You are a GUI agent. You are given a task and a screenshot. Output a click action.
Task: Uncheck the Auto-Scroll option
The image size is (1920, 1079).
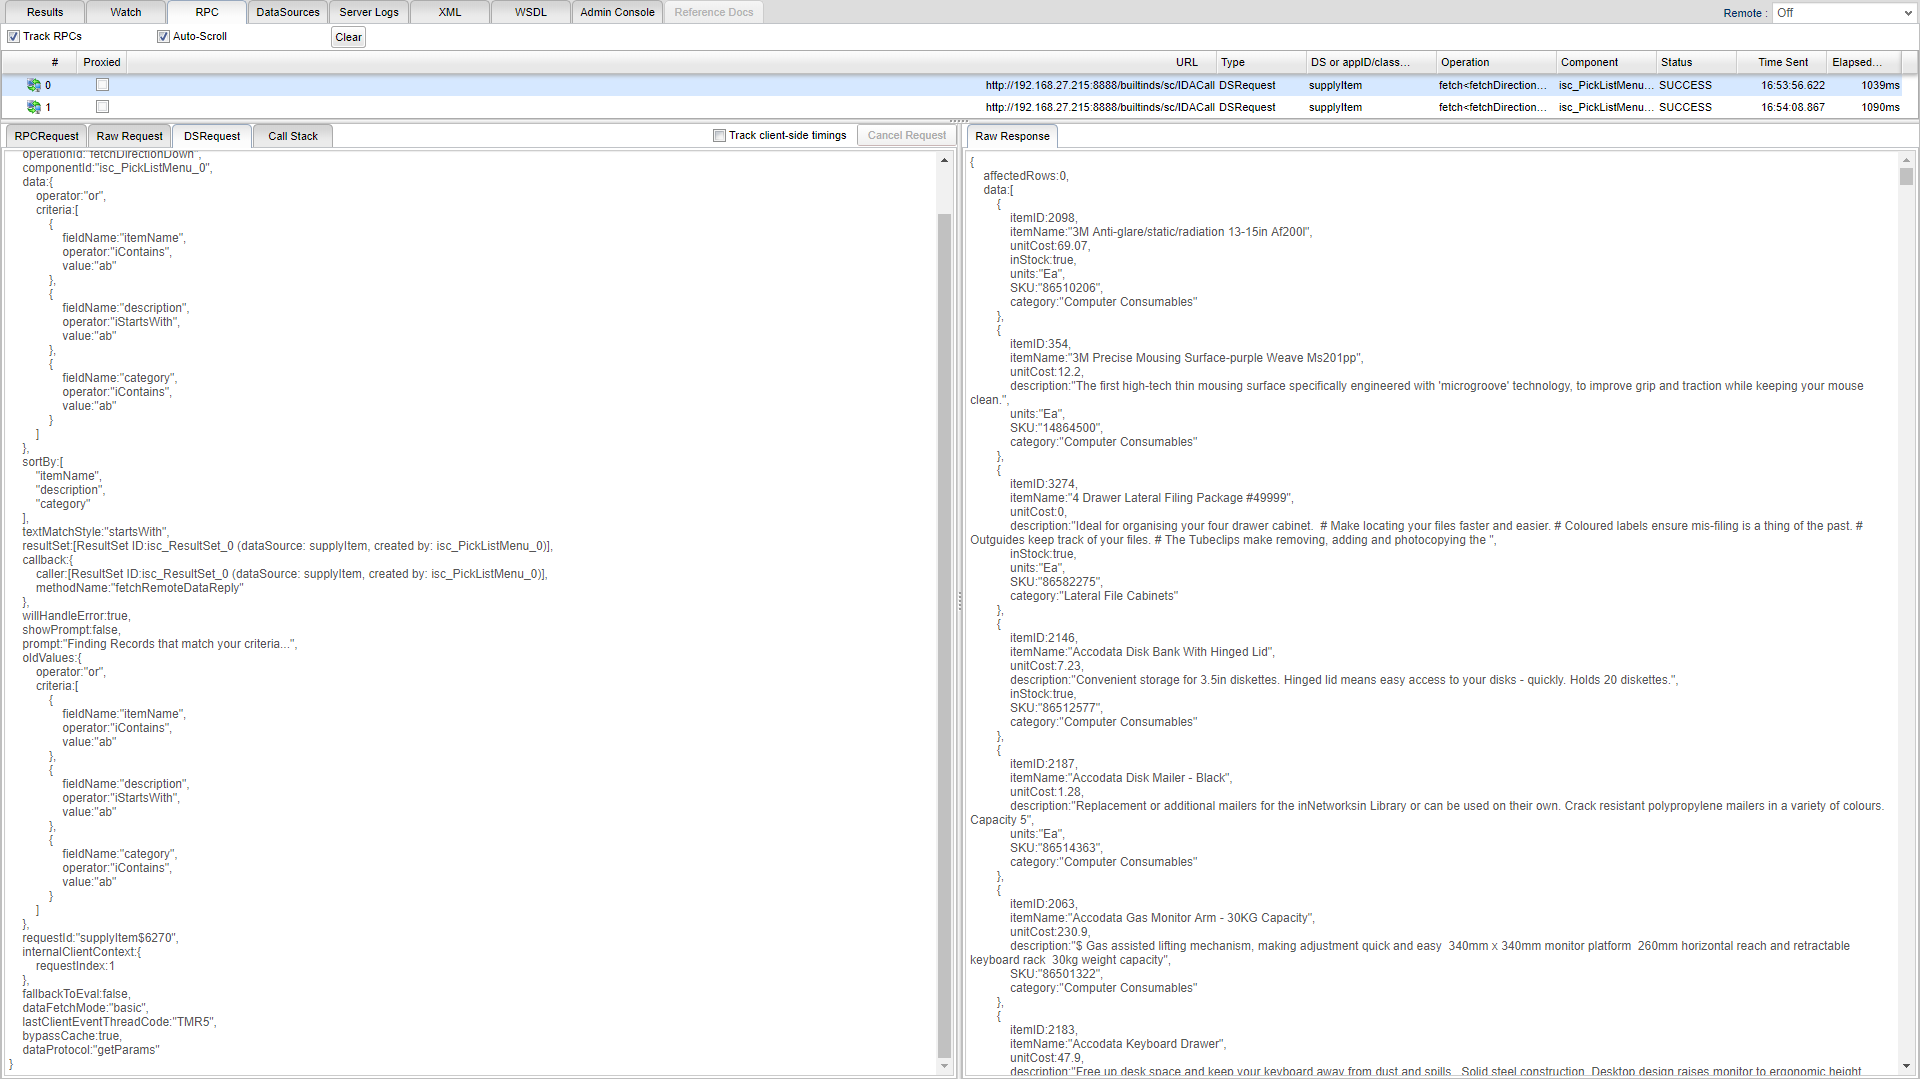pos(163,37)
